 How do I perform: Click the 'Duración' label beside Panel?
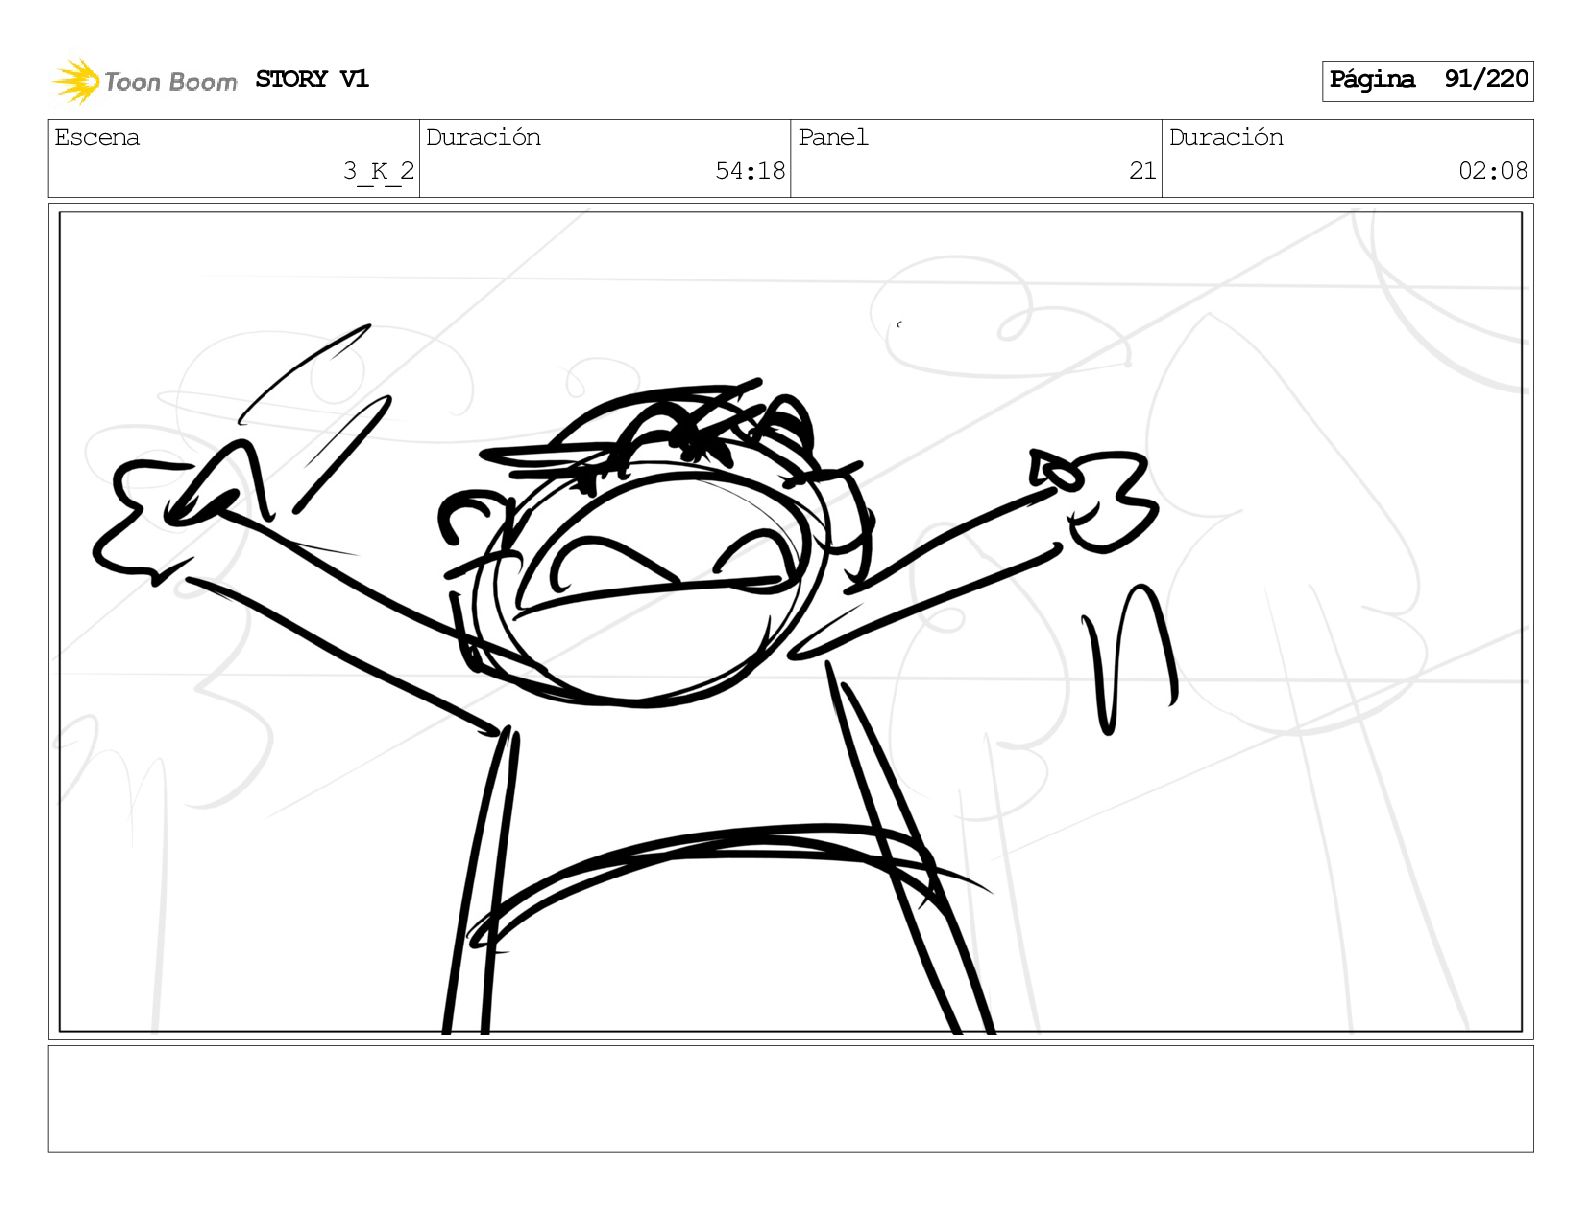(1226, 137)
